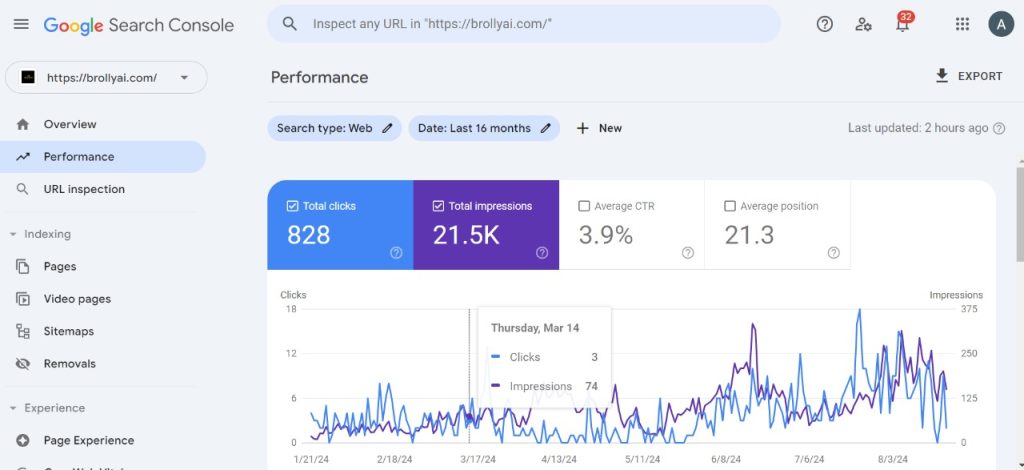The height and width of the screenshot is (470, 1024).
Task: Click the 21.3 average position value
Action: [x=749, y=235]
